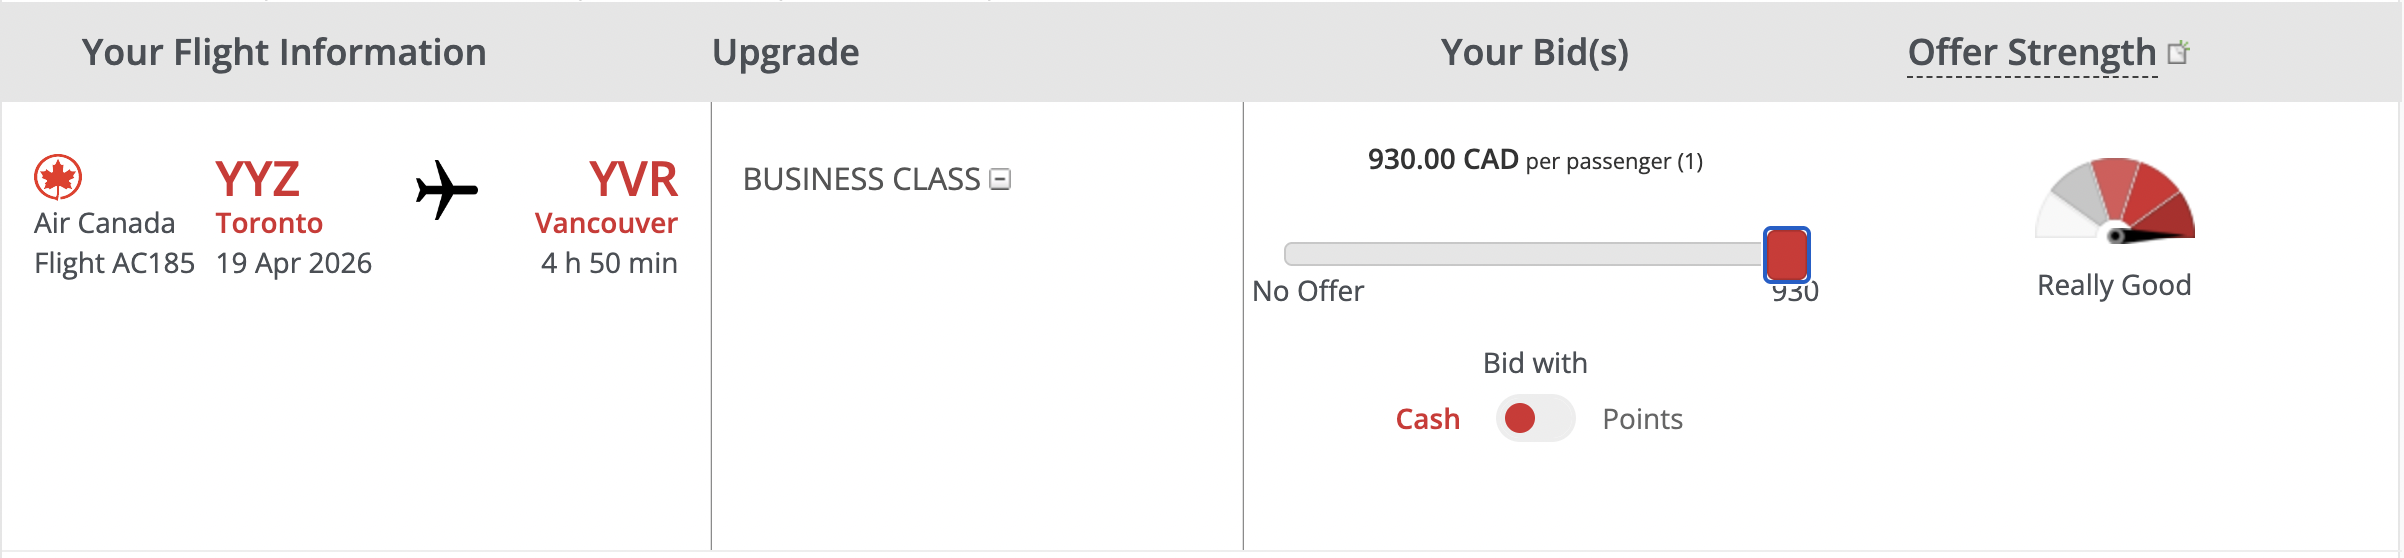This screenshot has width=2404, height=558.
Task: Click the grey bid slider track
Action: click(x=1520, y=254)
